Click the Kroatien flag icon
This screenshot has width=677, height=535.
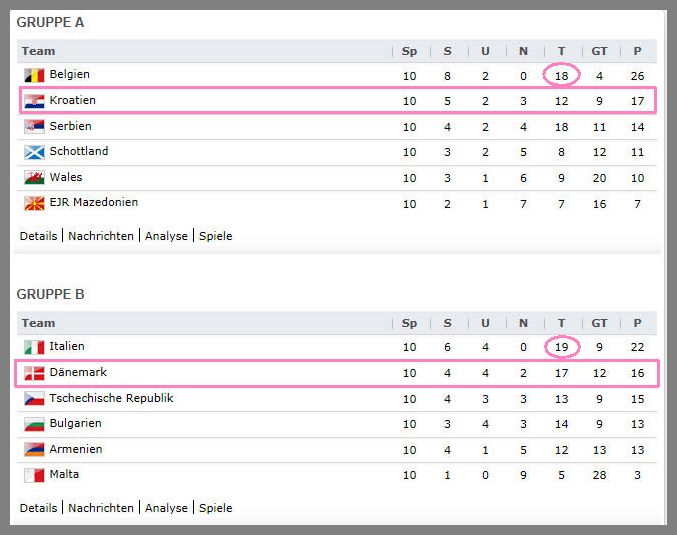[x=34, y=101]
